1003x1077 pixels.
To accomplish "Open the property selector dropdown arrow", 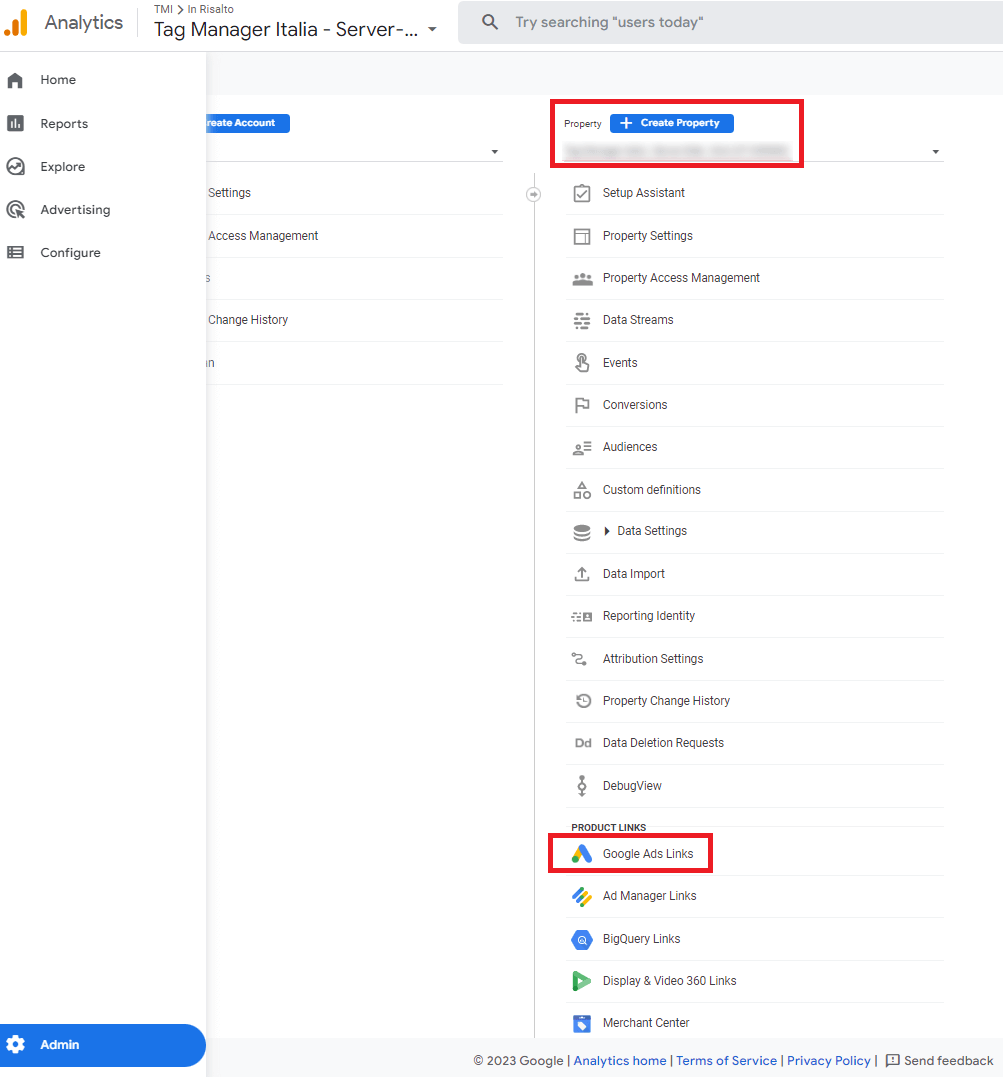I will tap(936, 152).
